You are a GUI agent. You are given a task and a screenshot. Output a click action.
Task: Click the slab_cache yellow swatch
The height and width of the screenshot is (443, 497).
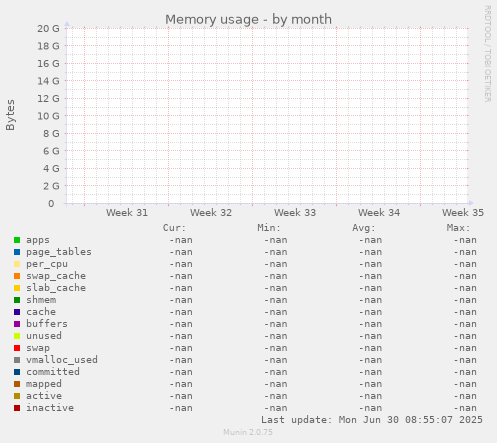click(17, 288)
